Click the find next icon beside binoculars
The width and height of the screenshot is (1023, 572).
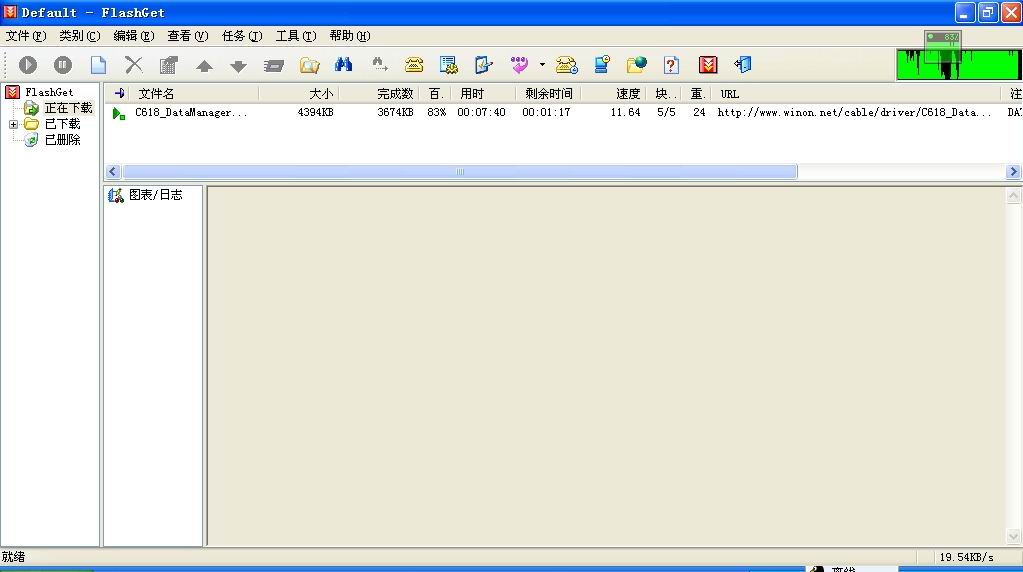[379, 64]
